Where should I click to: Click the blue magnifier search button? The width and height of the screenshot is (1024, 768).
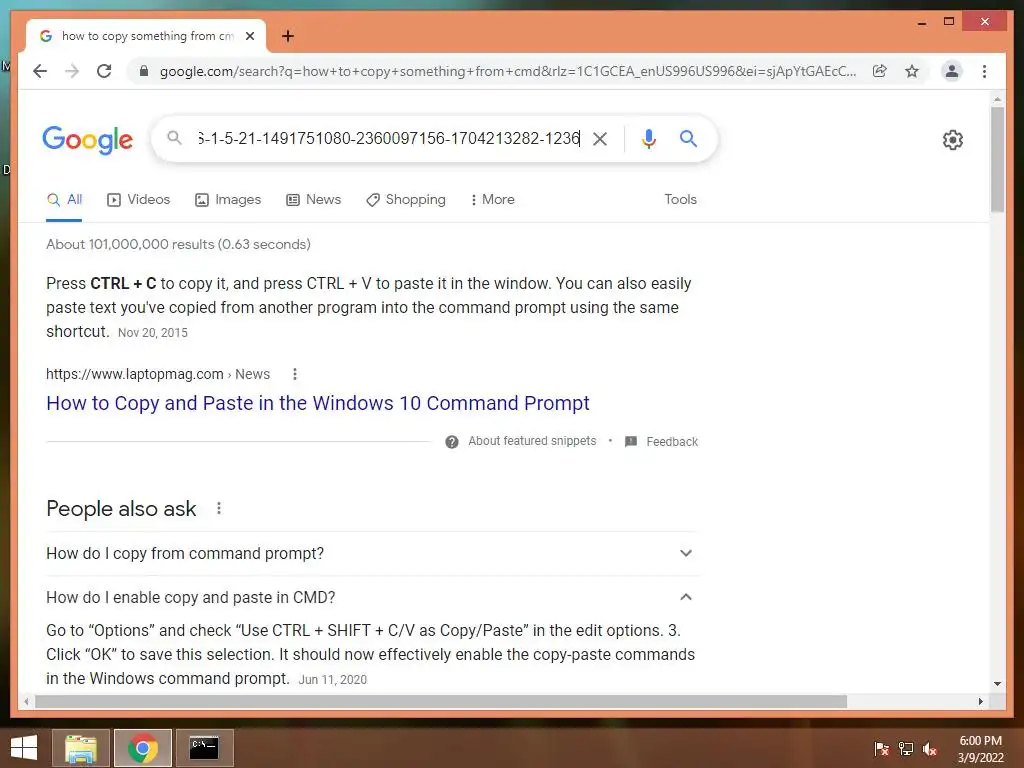pyautogui.click(x=688, y=138)
